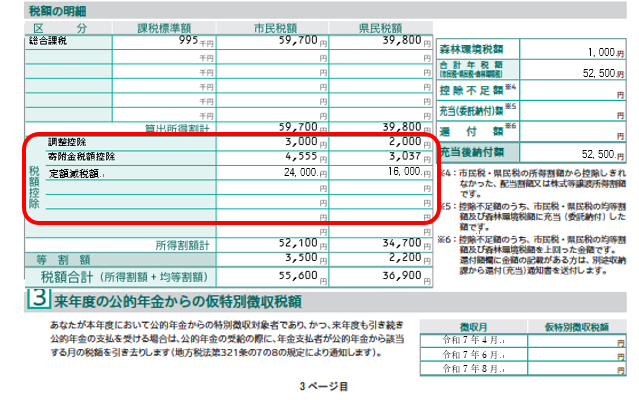Screen dimensions: 639x400
Task: Click the 995 taxable base value
Action: (188, 40)
